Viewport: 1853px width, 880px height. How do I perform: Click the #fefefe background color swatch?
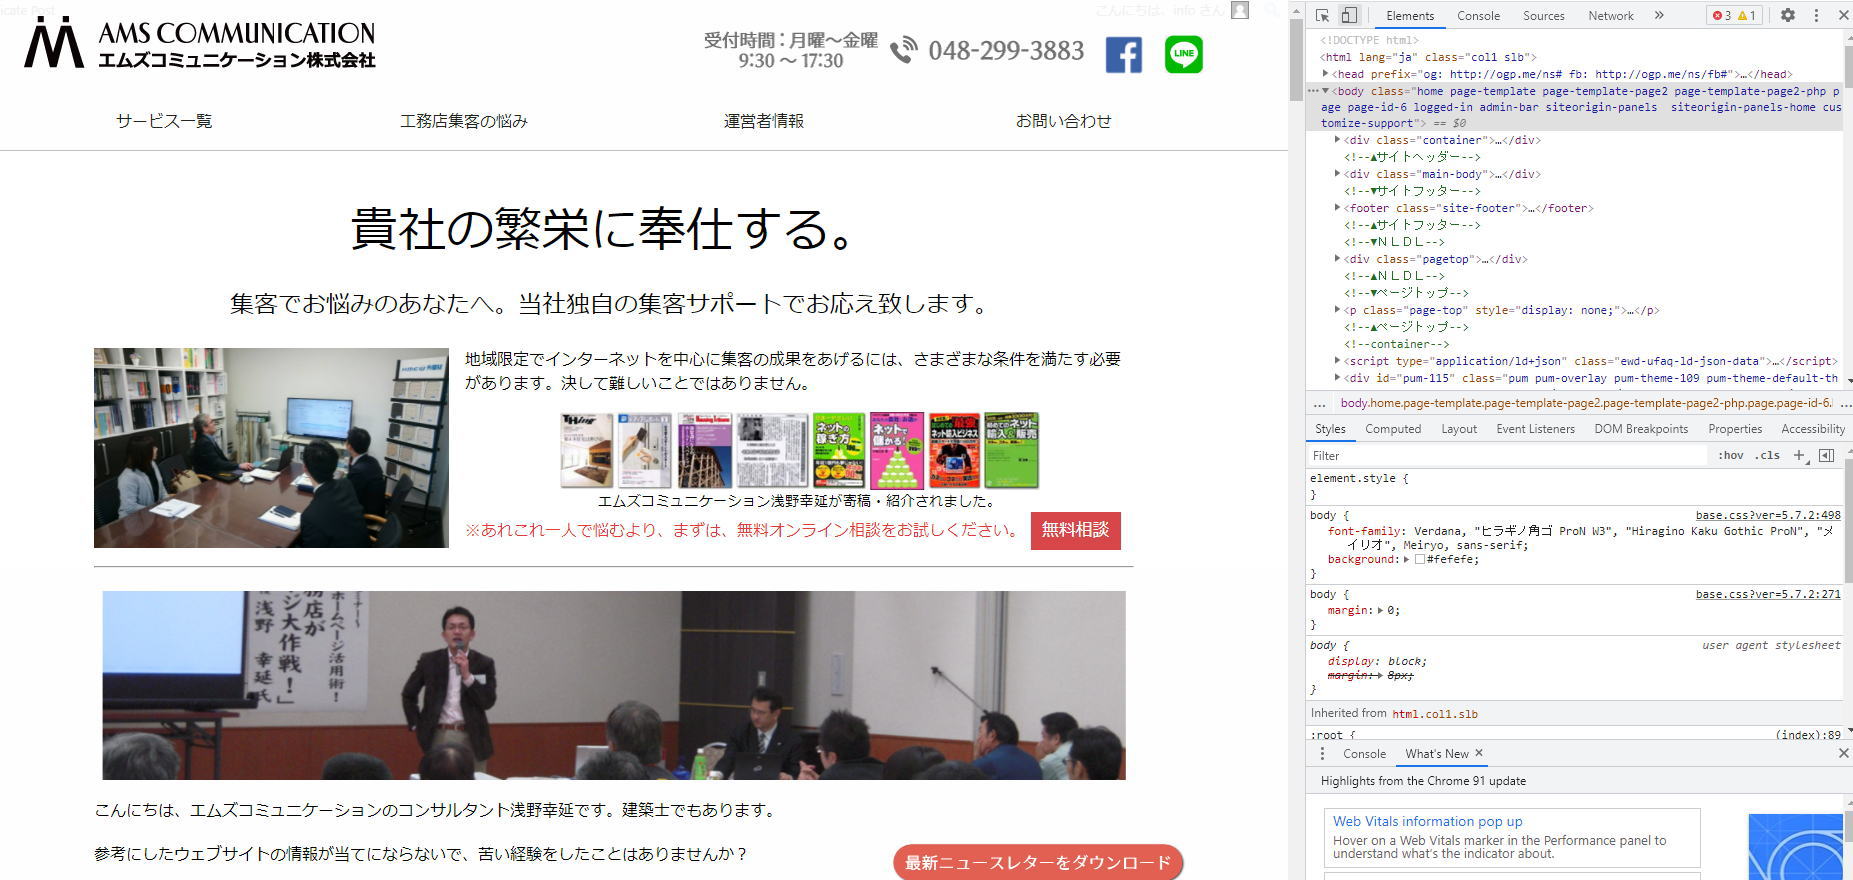click(x=1419, y=560)
